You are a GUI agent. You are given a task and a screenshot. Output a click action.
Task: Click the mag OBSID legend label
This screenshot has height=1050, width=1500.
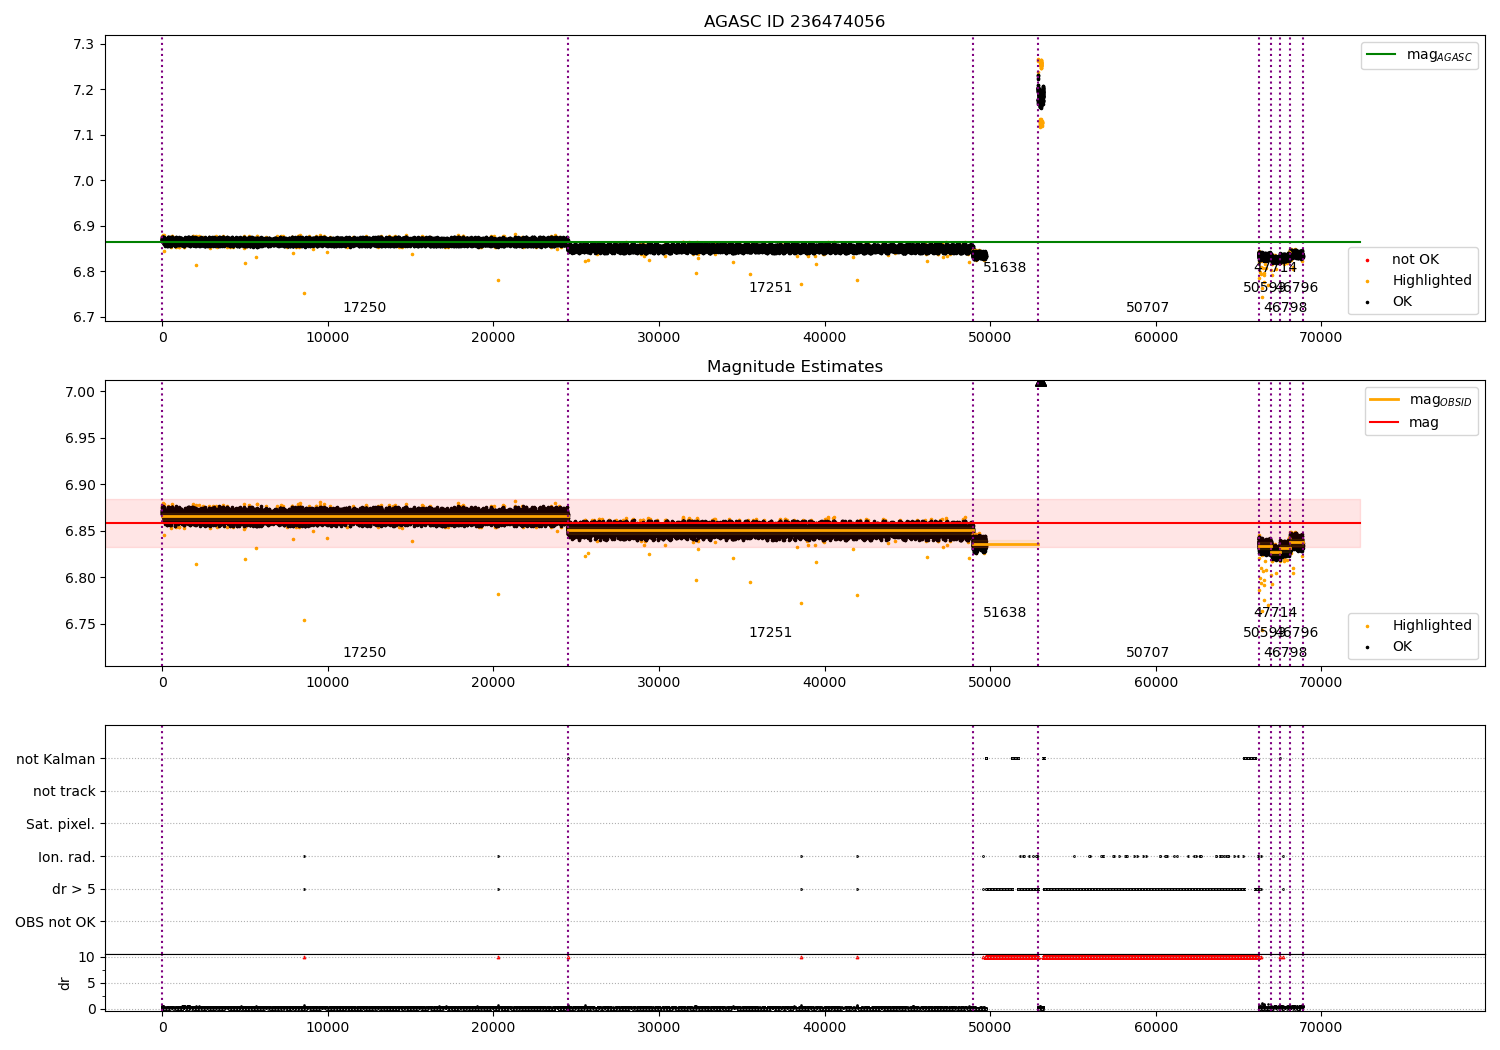(x=1440, y=401)
